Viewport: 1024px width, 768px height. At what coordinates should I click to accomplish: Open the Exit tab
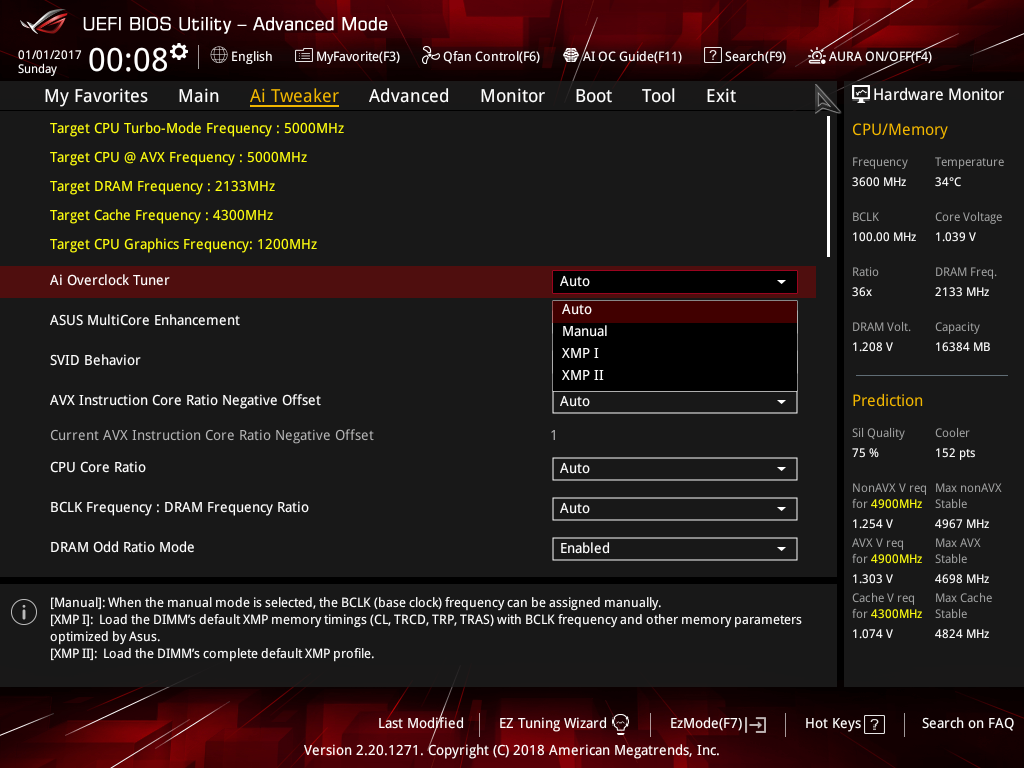point(721,96)
